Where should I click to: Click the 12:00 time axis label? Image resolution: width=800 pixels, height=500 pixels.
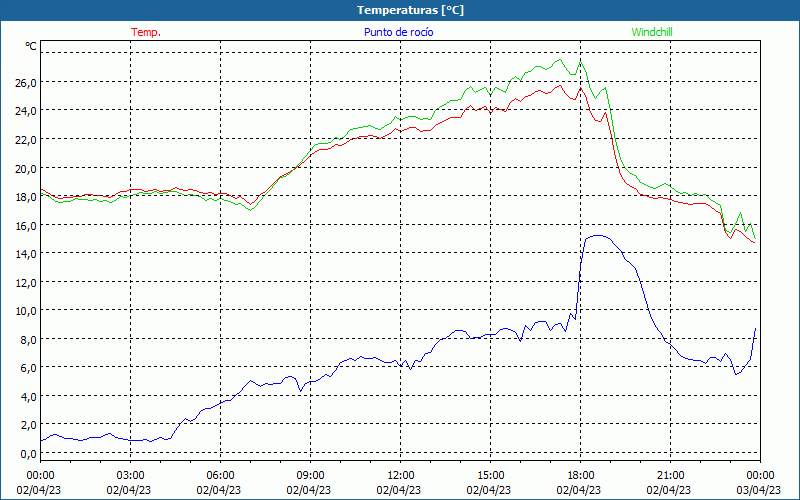[x=401, y=476]
